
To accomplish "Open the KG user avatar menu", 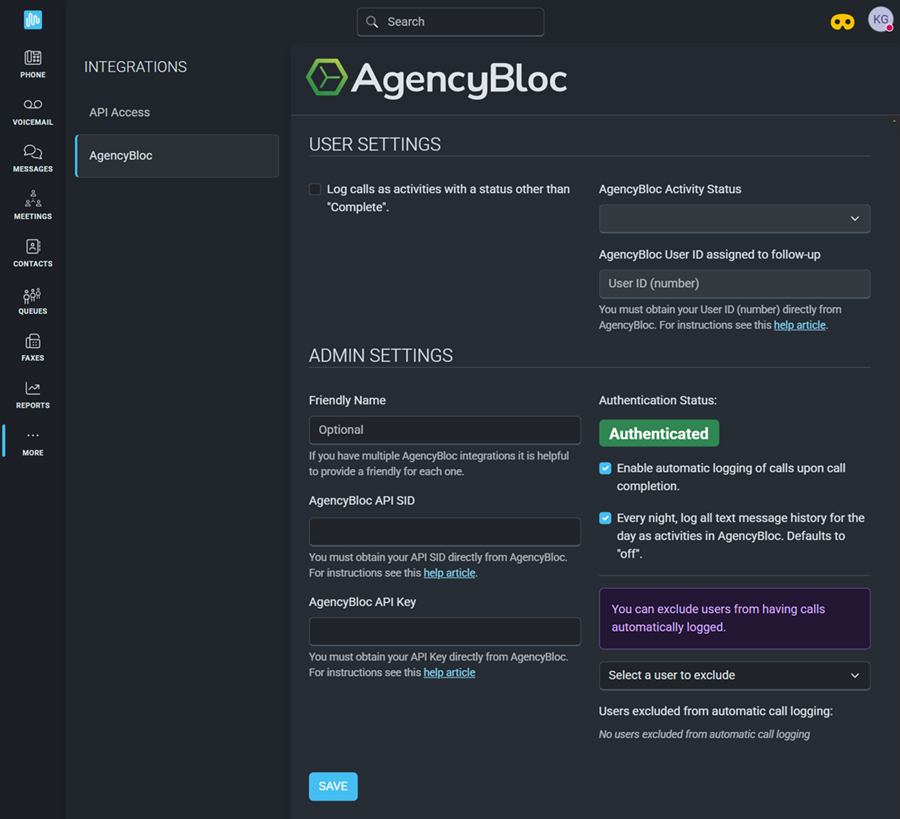I will [x=880, y=20].
